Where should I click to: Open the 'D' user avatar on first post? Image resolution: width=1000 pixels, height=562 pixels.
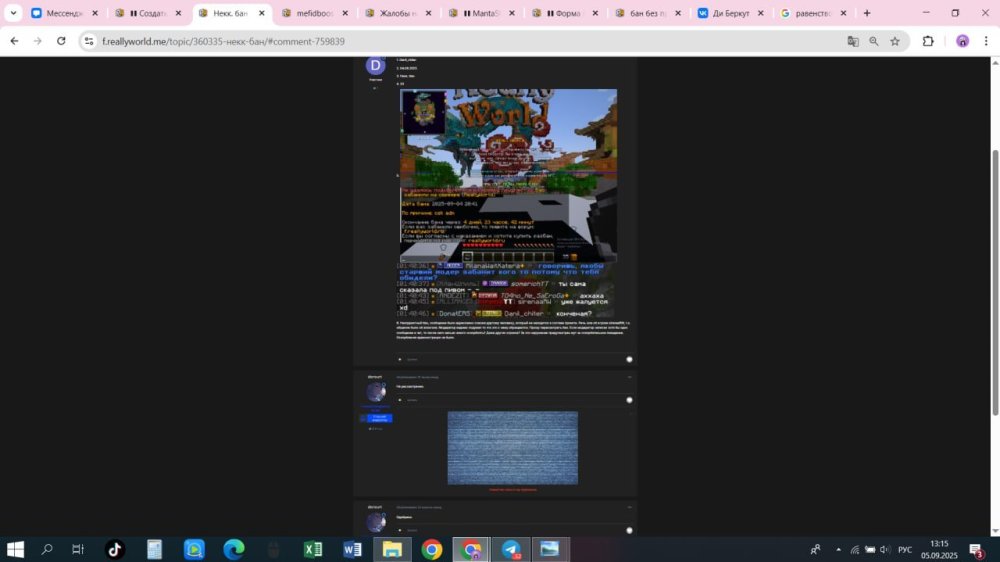pos(376,64)
